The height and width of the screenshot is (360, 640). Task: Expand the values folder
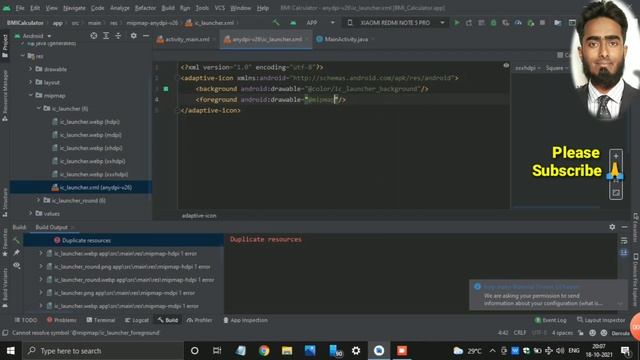31,213
